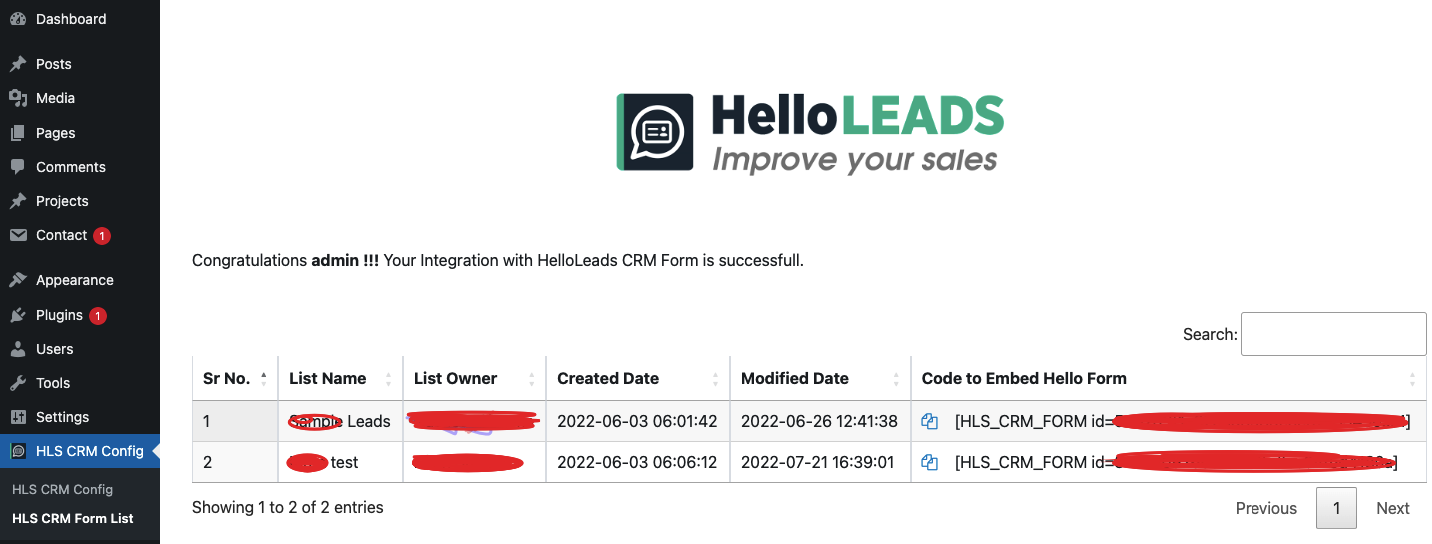Open HLS CRM Config submenu item
Image resolution: width=1432 pixels, height=544 pixels.
62,489
